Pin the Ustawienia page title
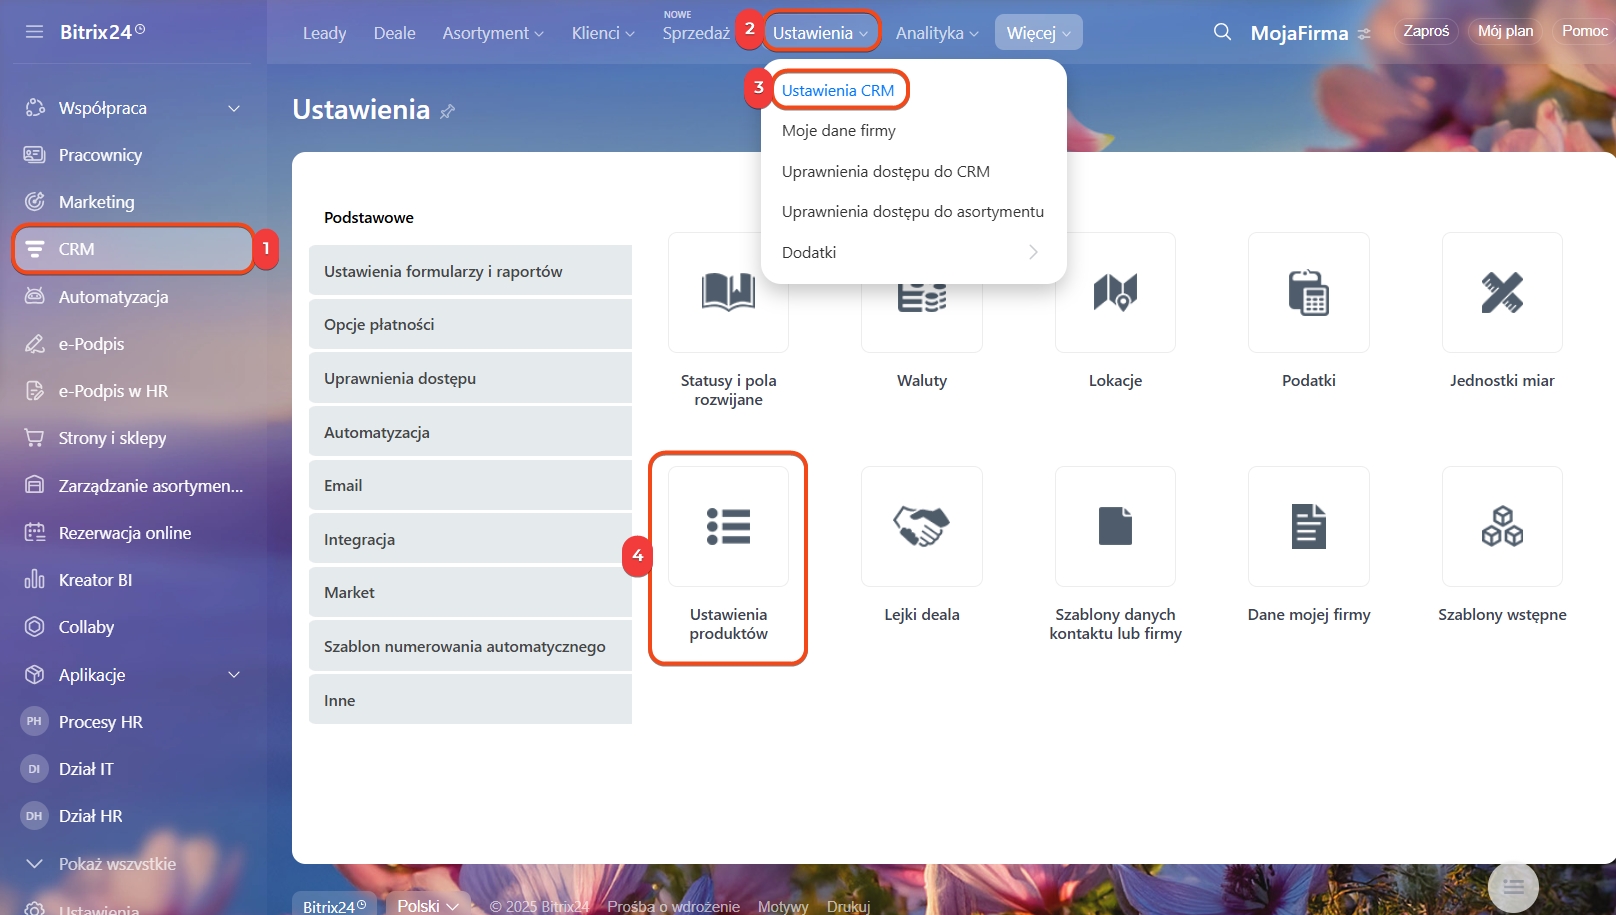 (448, 111)
